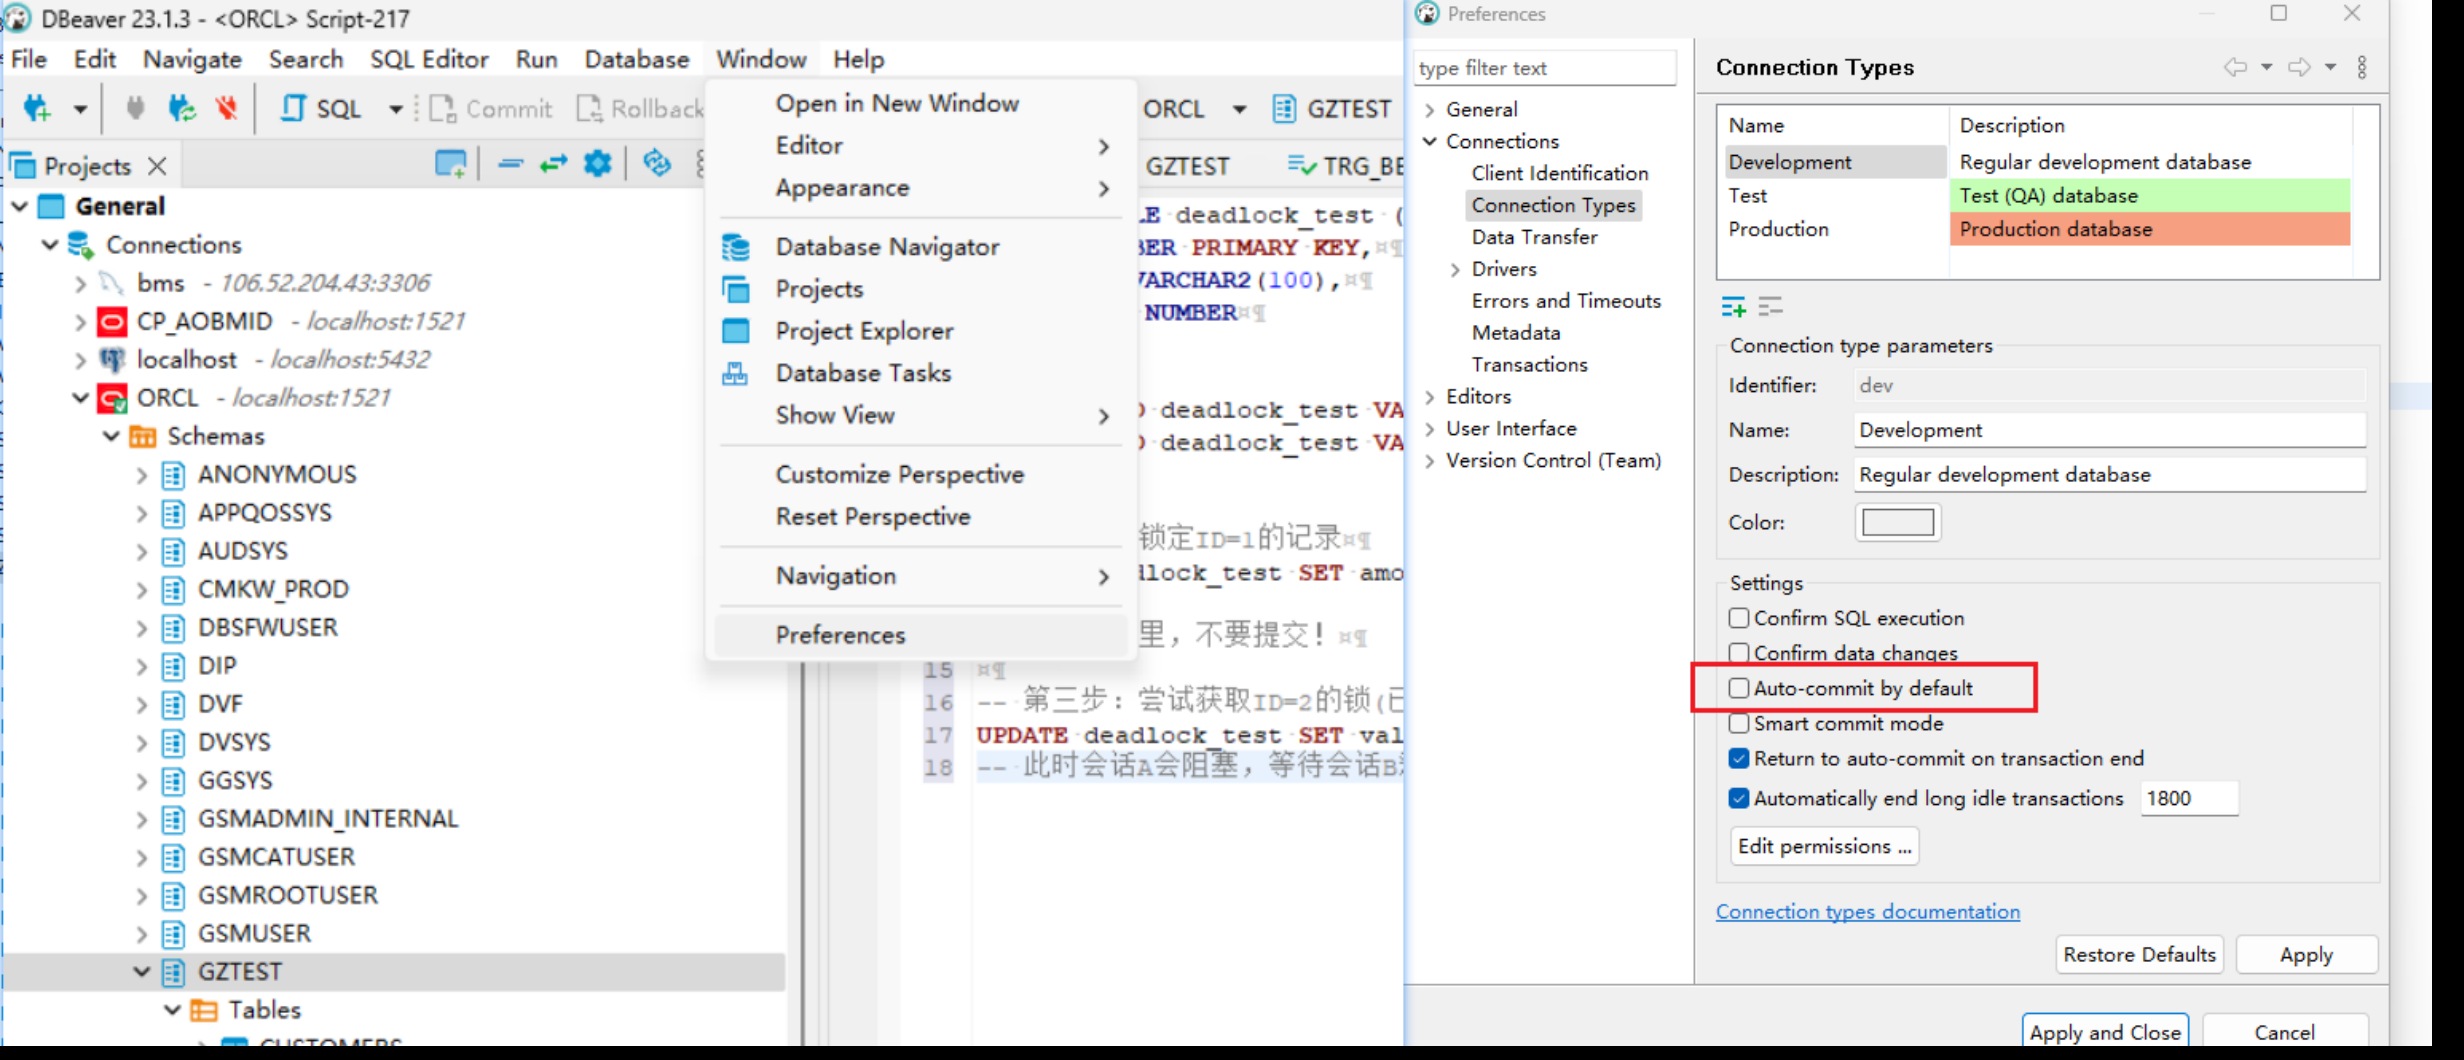This screenshot has width=2464, height=1060.
Task: Open Connection types documentation link
Action: (1868, 912)
